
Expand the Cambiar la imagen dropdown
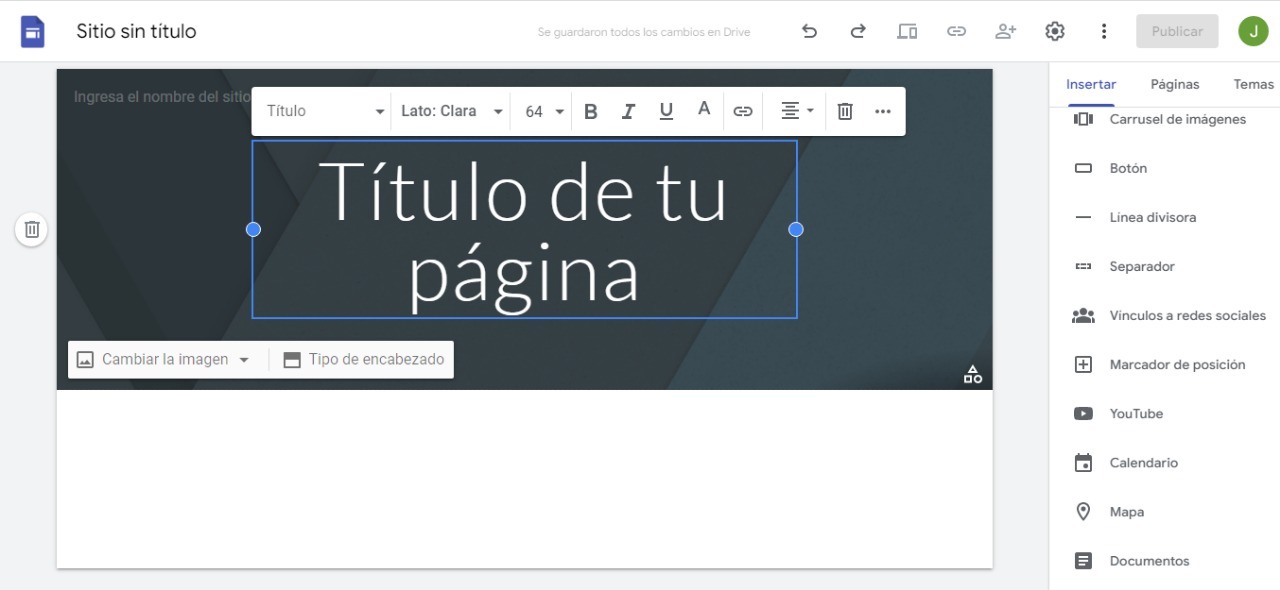click(246, 359)
